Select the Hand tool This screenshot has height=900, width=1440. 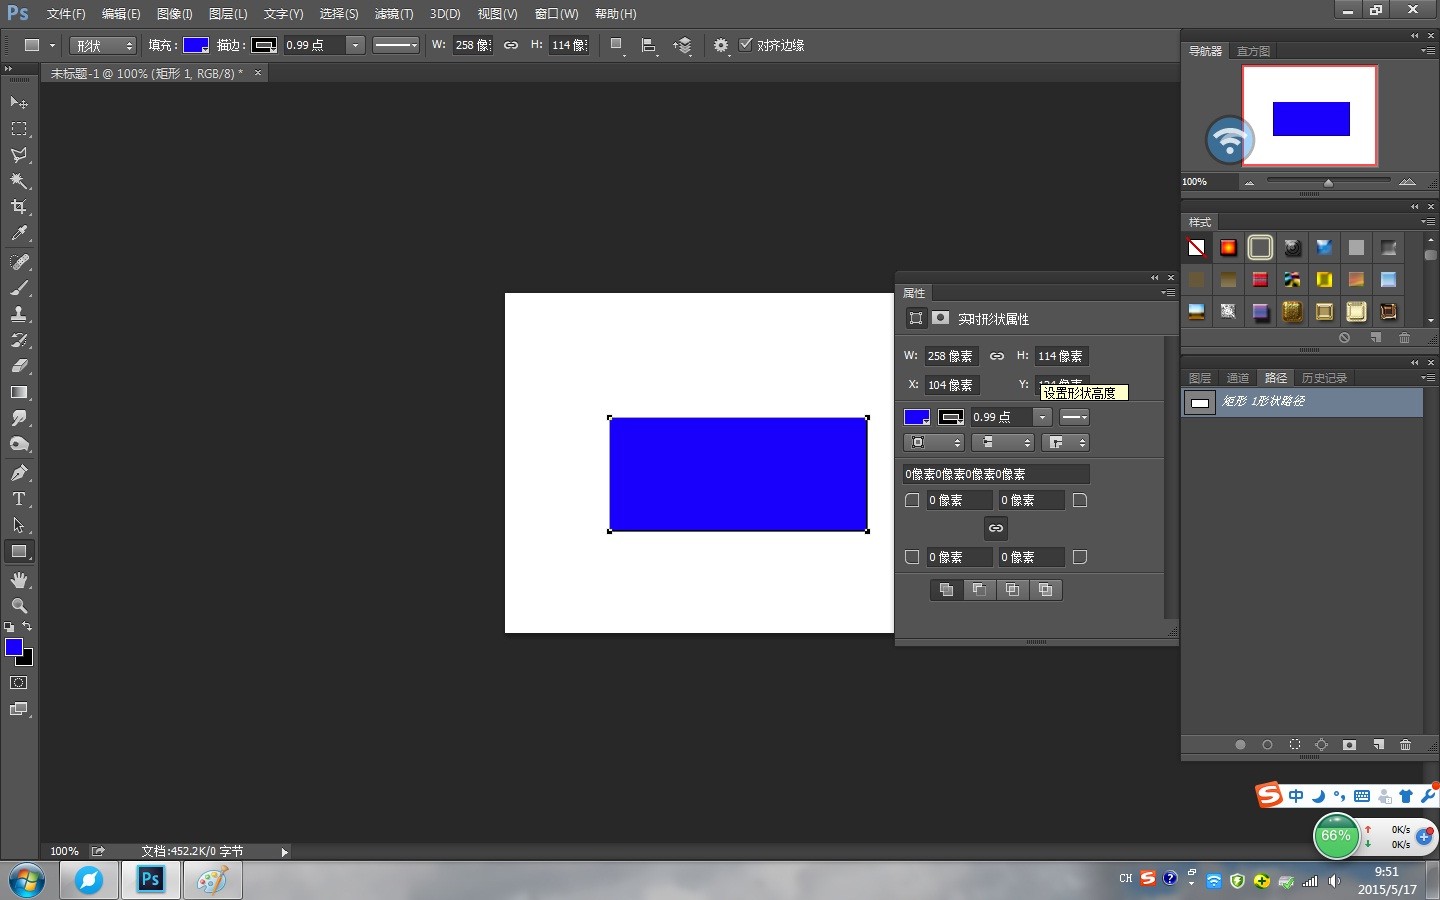[19, 580]
